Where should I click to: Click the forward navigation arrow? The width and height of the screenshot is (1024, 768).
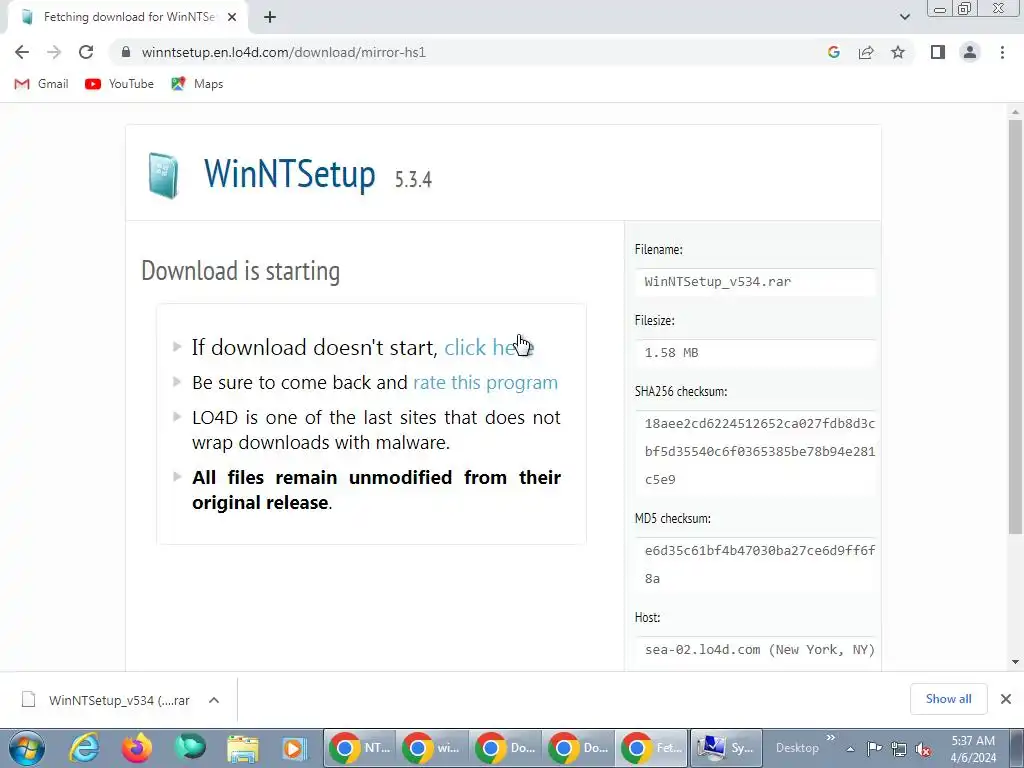[x=54, y=52]
